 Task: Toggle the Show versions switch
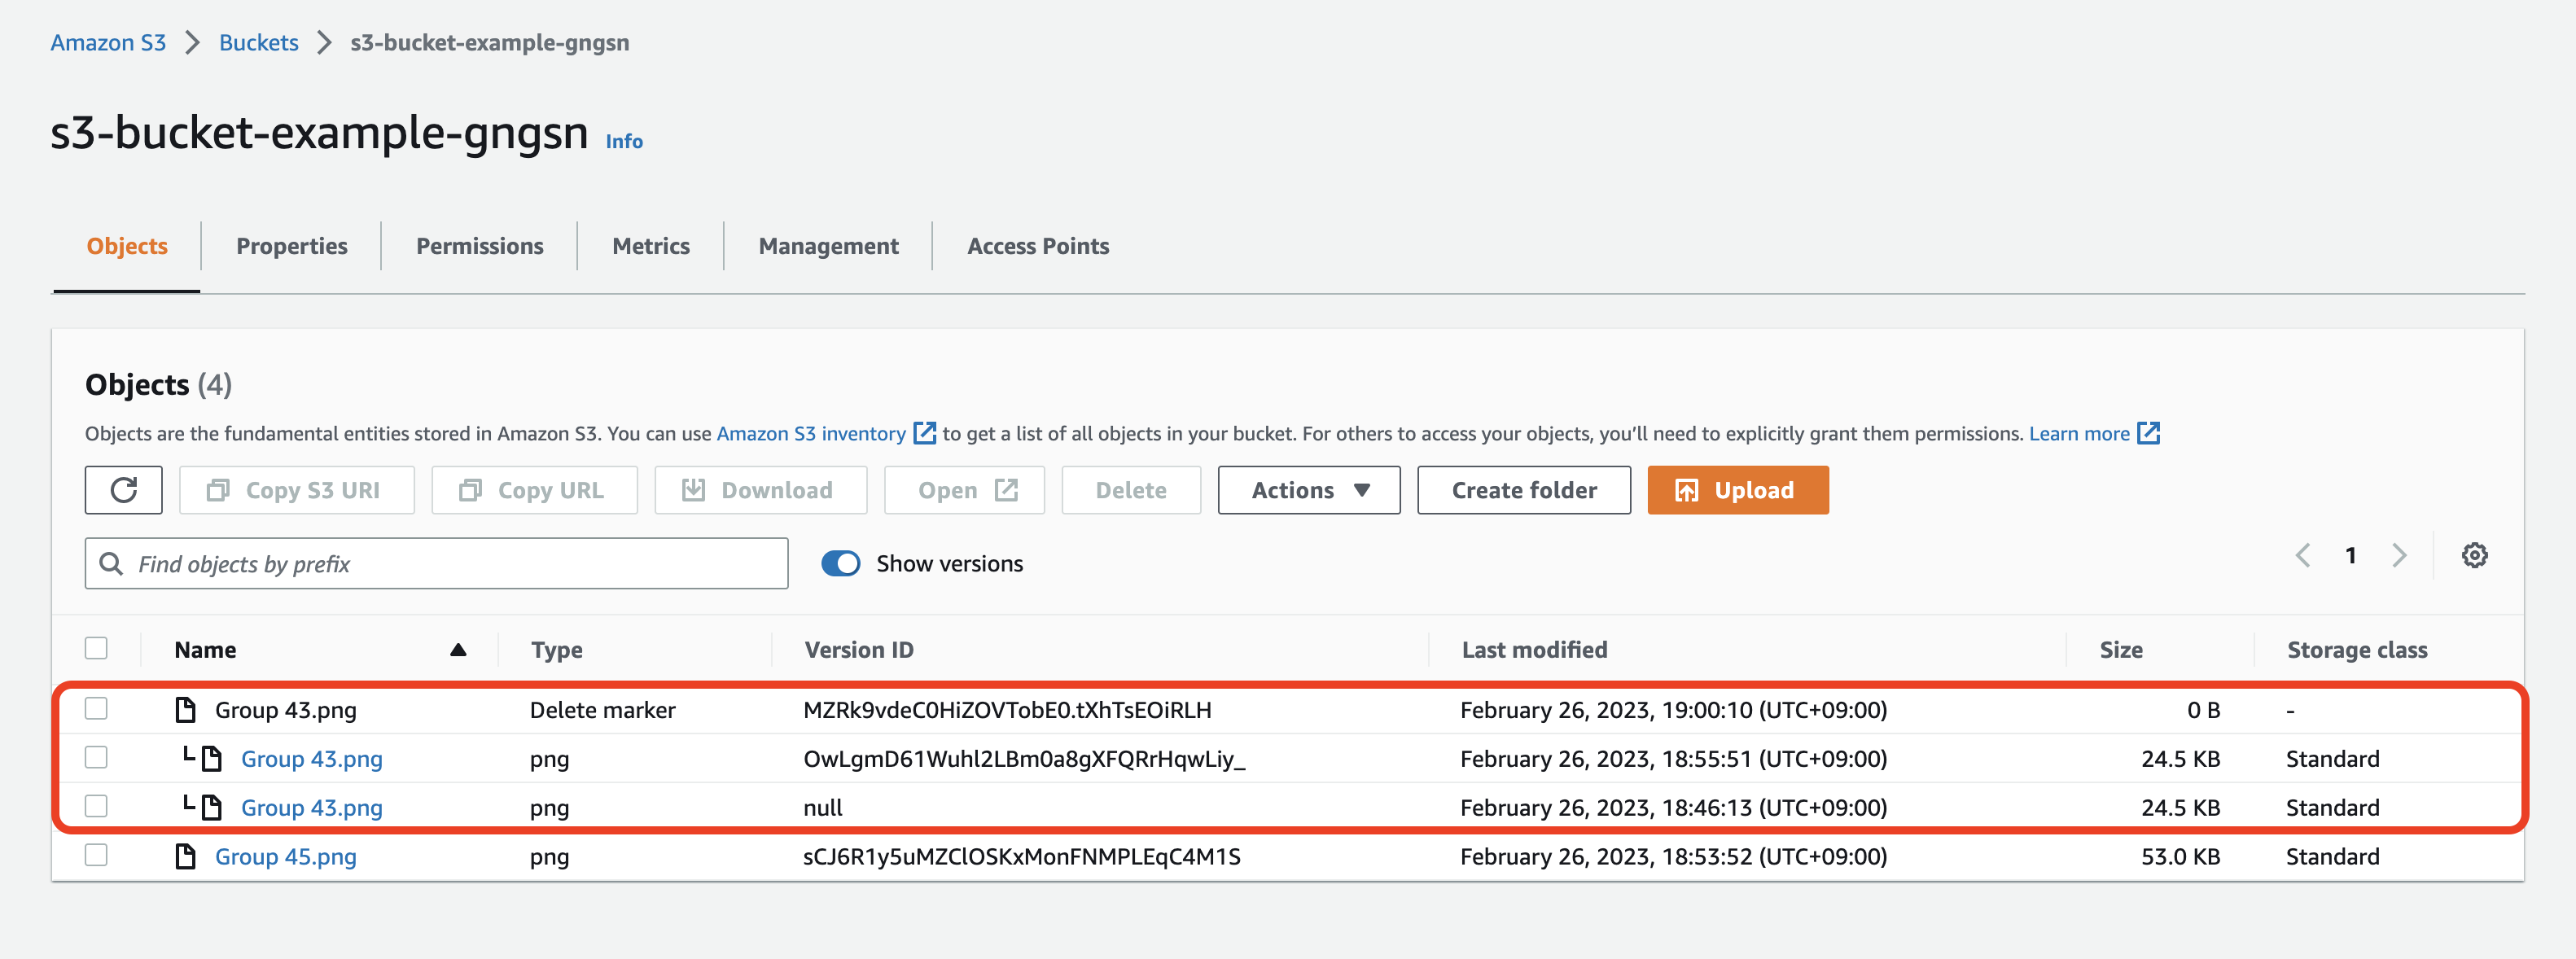point(840,564)
